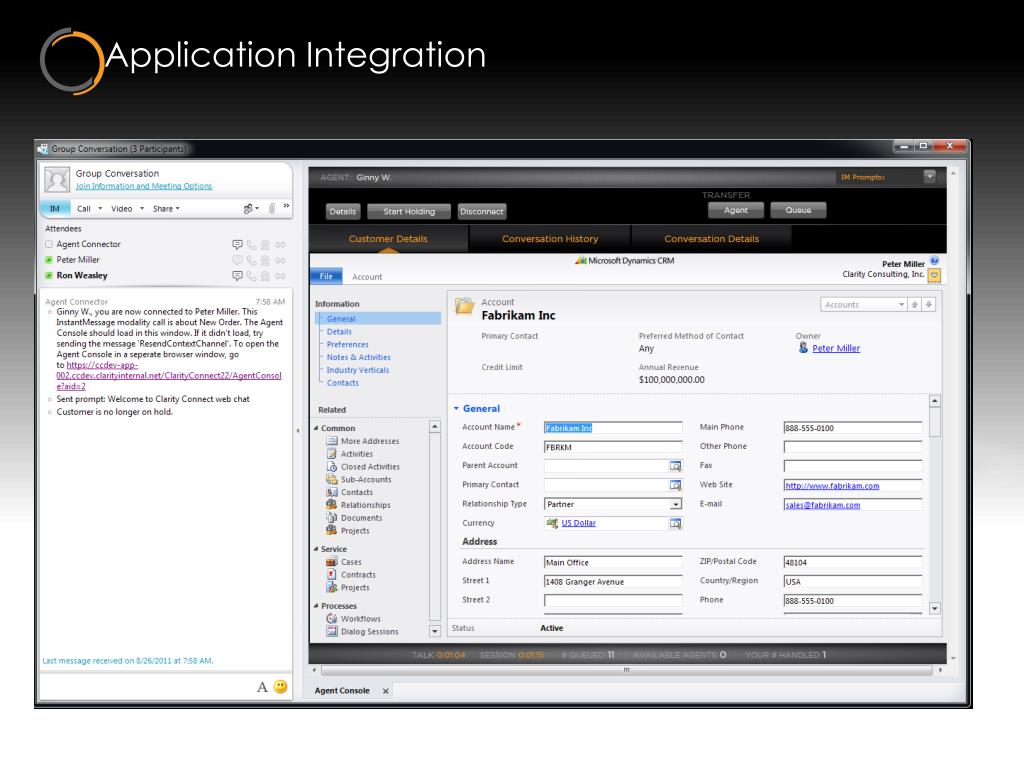Click the phone icon in Peter Miller row
Viewport: 1024px width, 768px height.
[x=251, y=260]
